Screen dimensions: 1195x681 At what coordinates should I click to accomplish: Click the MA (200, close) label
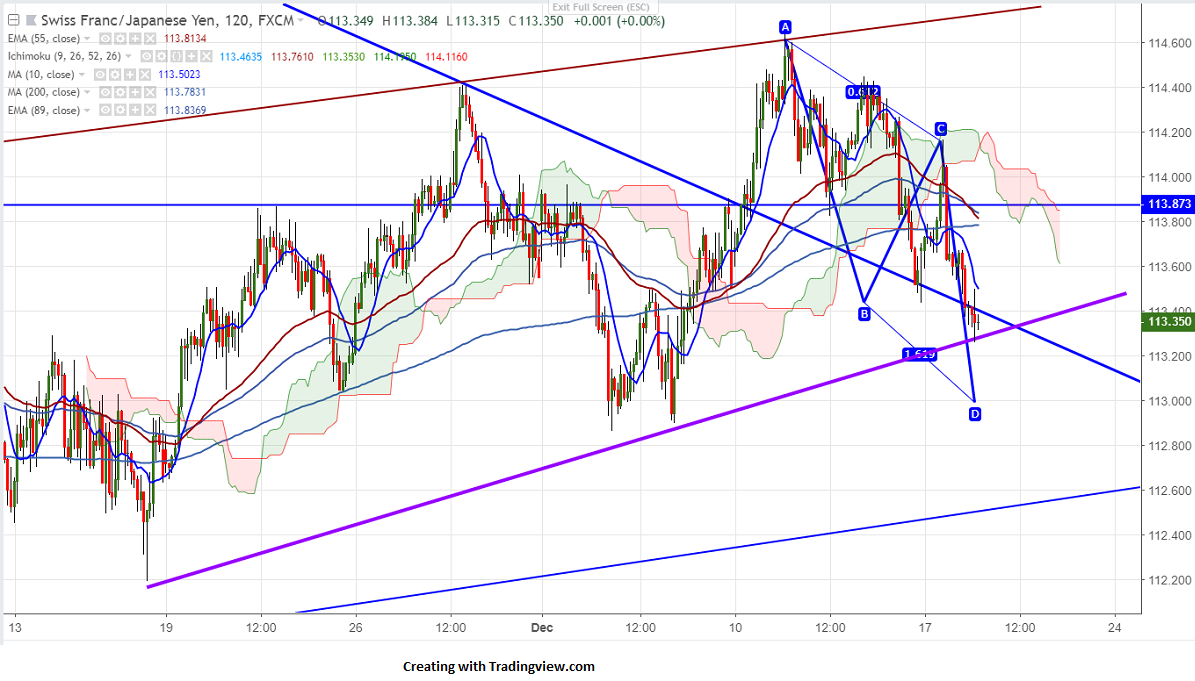click(x=43, y=92)
